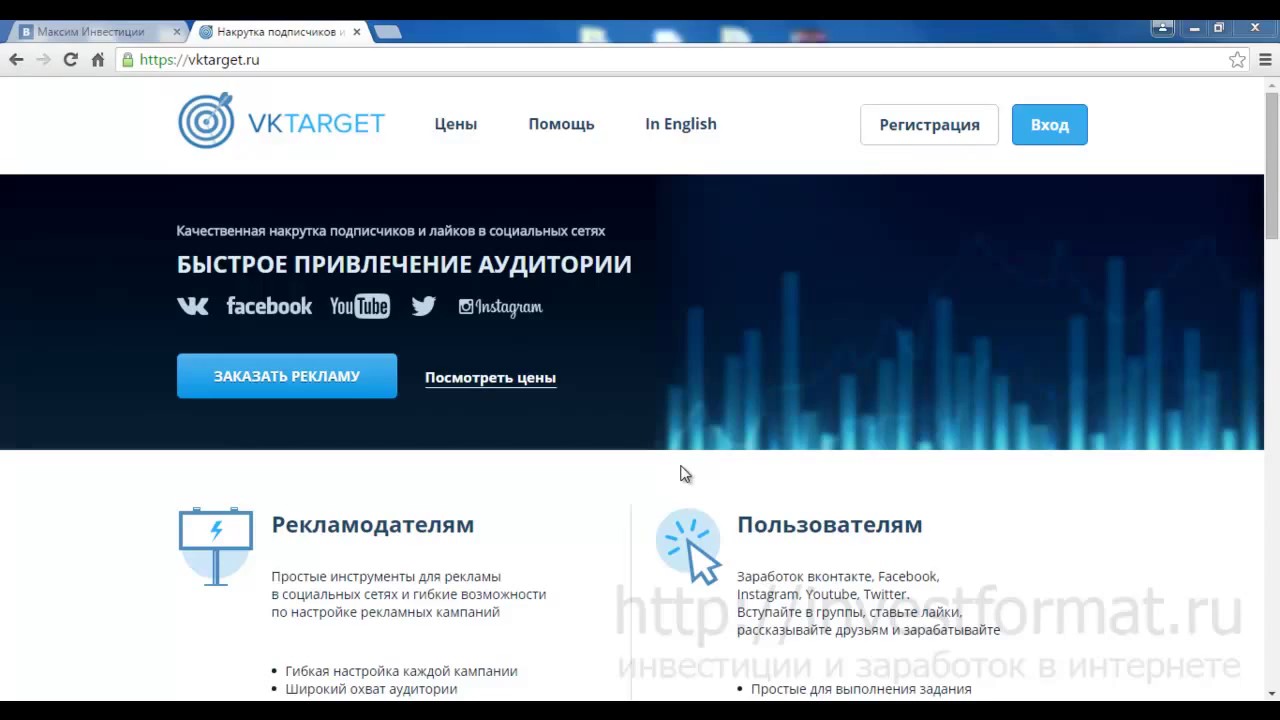The width and height of the screenshot is (1280, 720).
Task: Click text БЫСТРОЕ ПРИВЛЕЧЕНИЕ АУДИТОРИИ
Action: [x=404, y=264]
